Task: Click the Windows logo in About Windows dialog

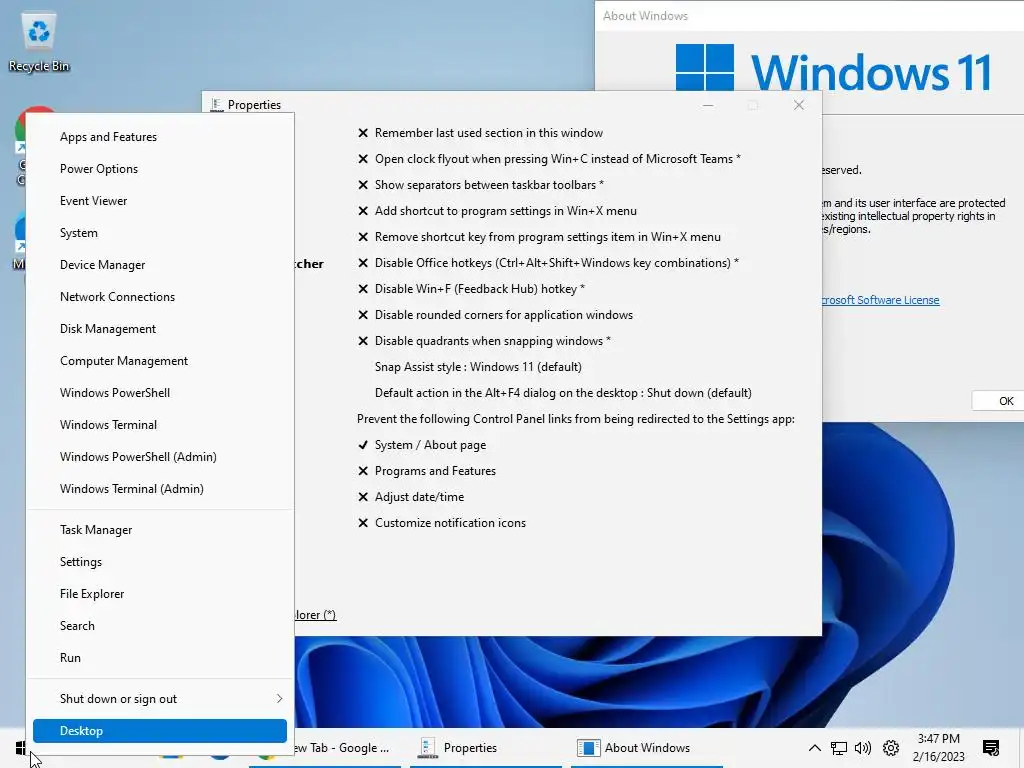Action: point(705,67)
